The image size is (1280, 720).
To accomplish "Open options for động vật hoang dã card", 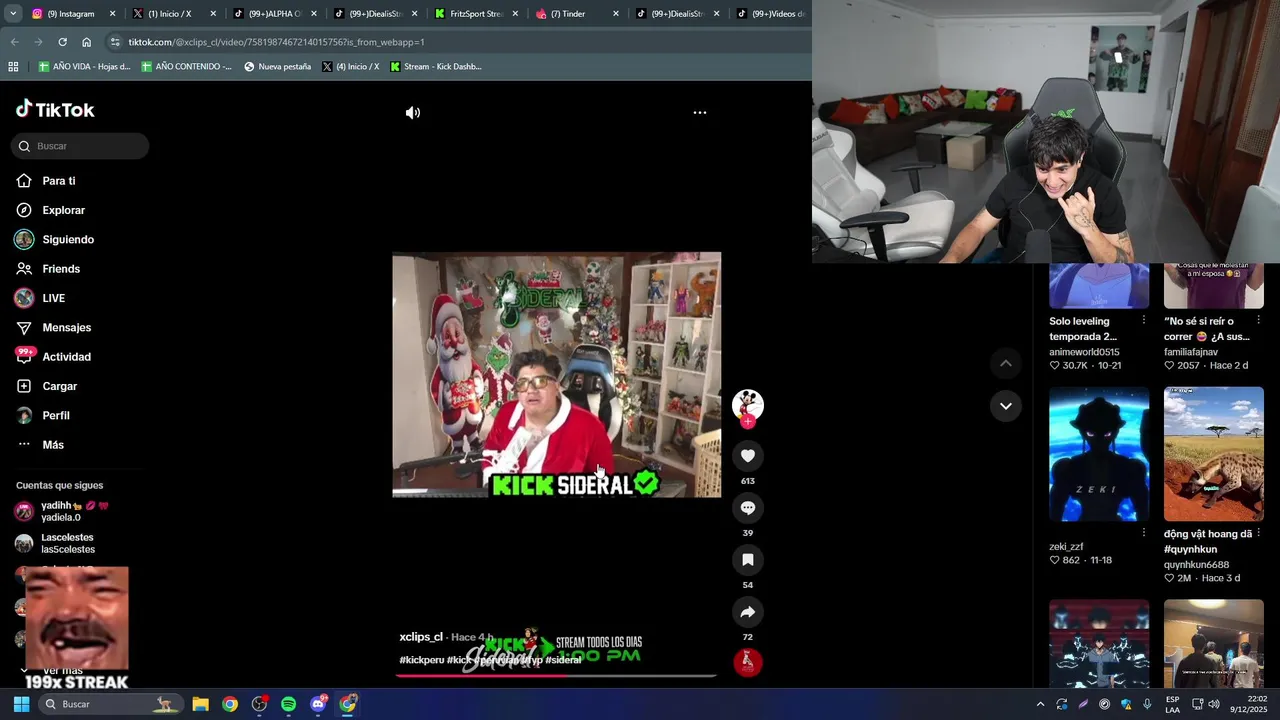I will pos(1258,533).
